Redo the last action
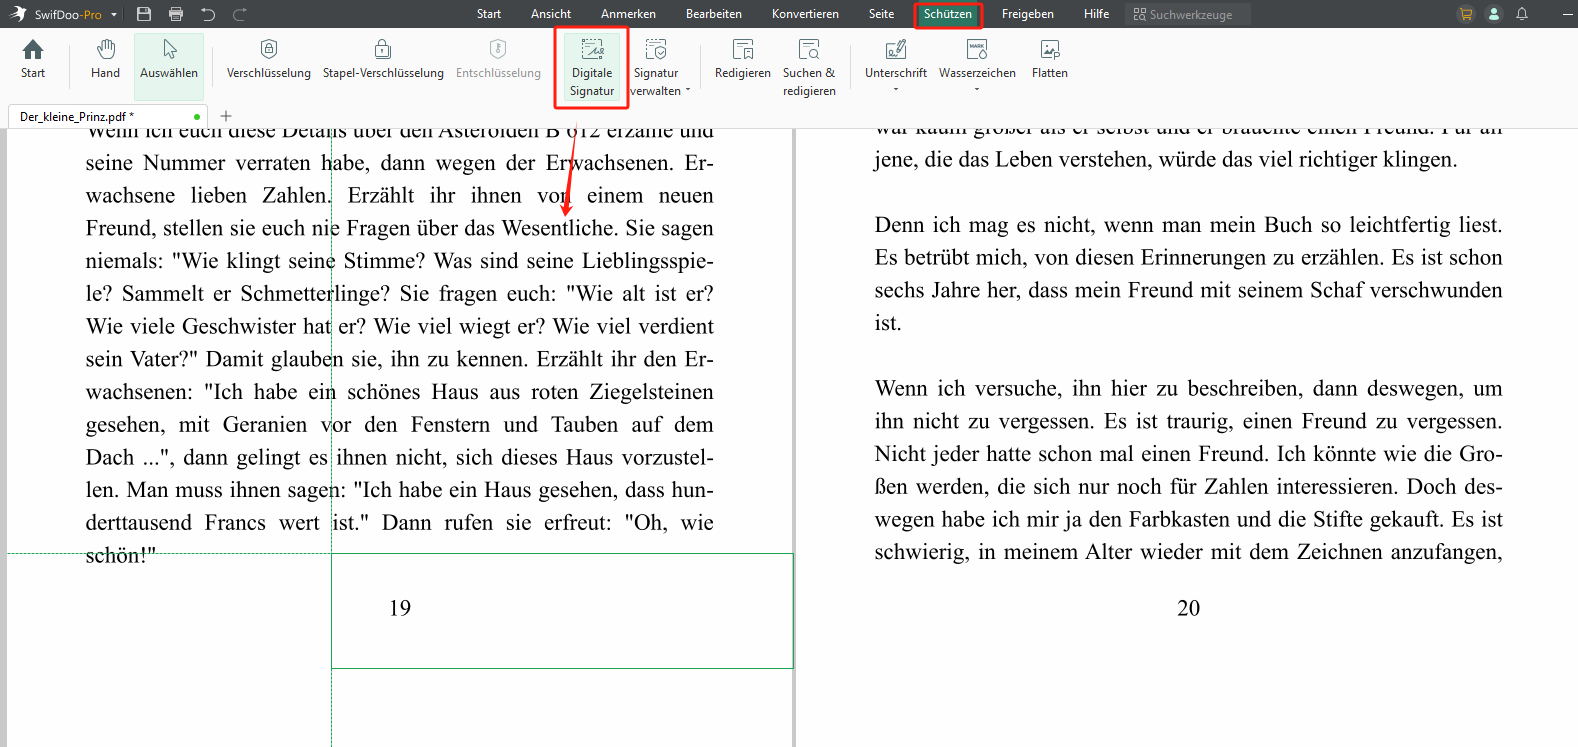The height and width of the screenshot is (747, 1578). (x=240, y=14)
